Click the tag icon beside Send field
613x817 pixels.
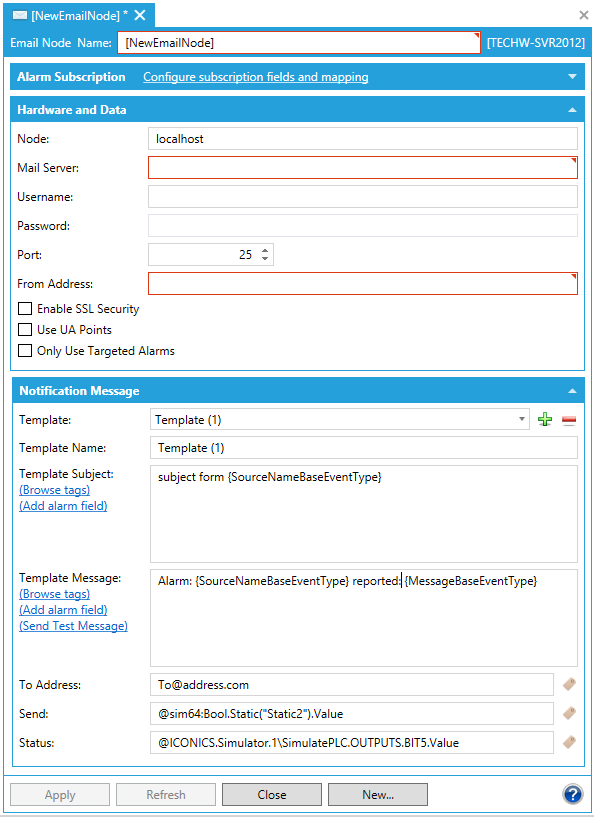tap(570, 713)
